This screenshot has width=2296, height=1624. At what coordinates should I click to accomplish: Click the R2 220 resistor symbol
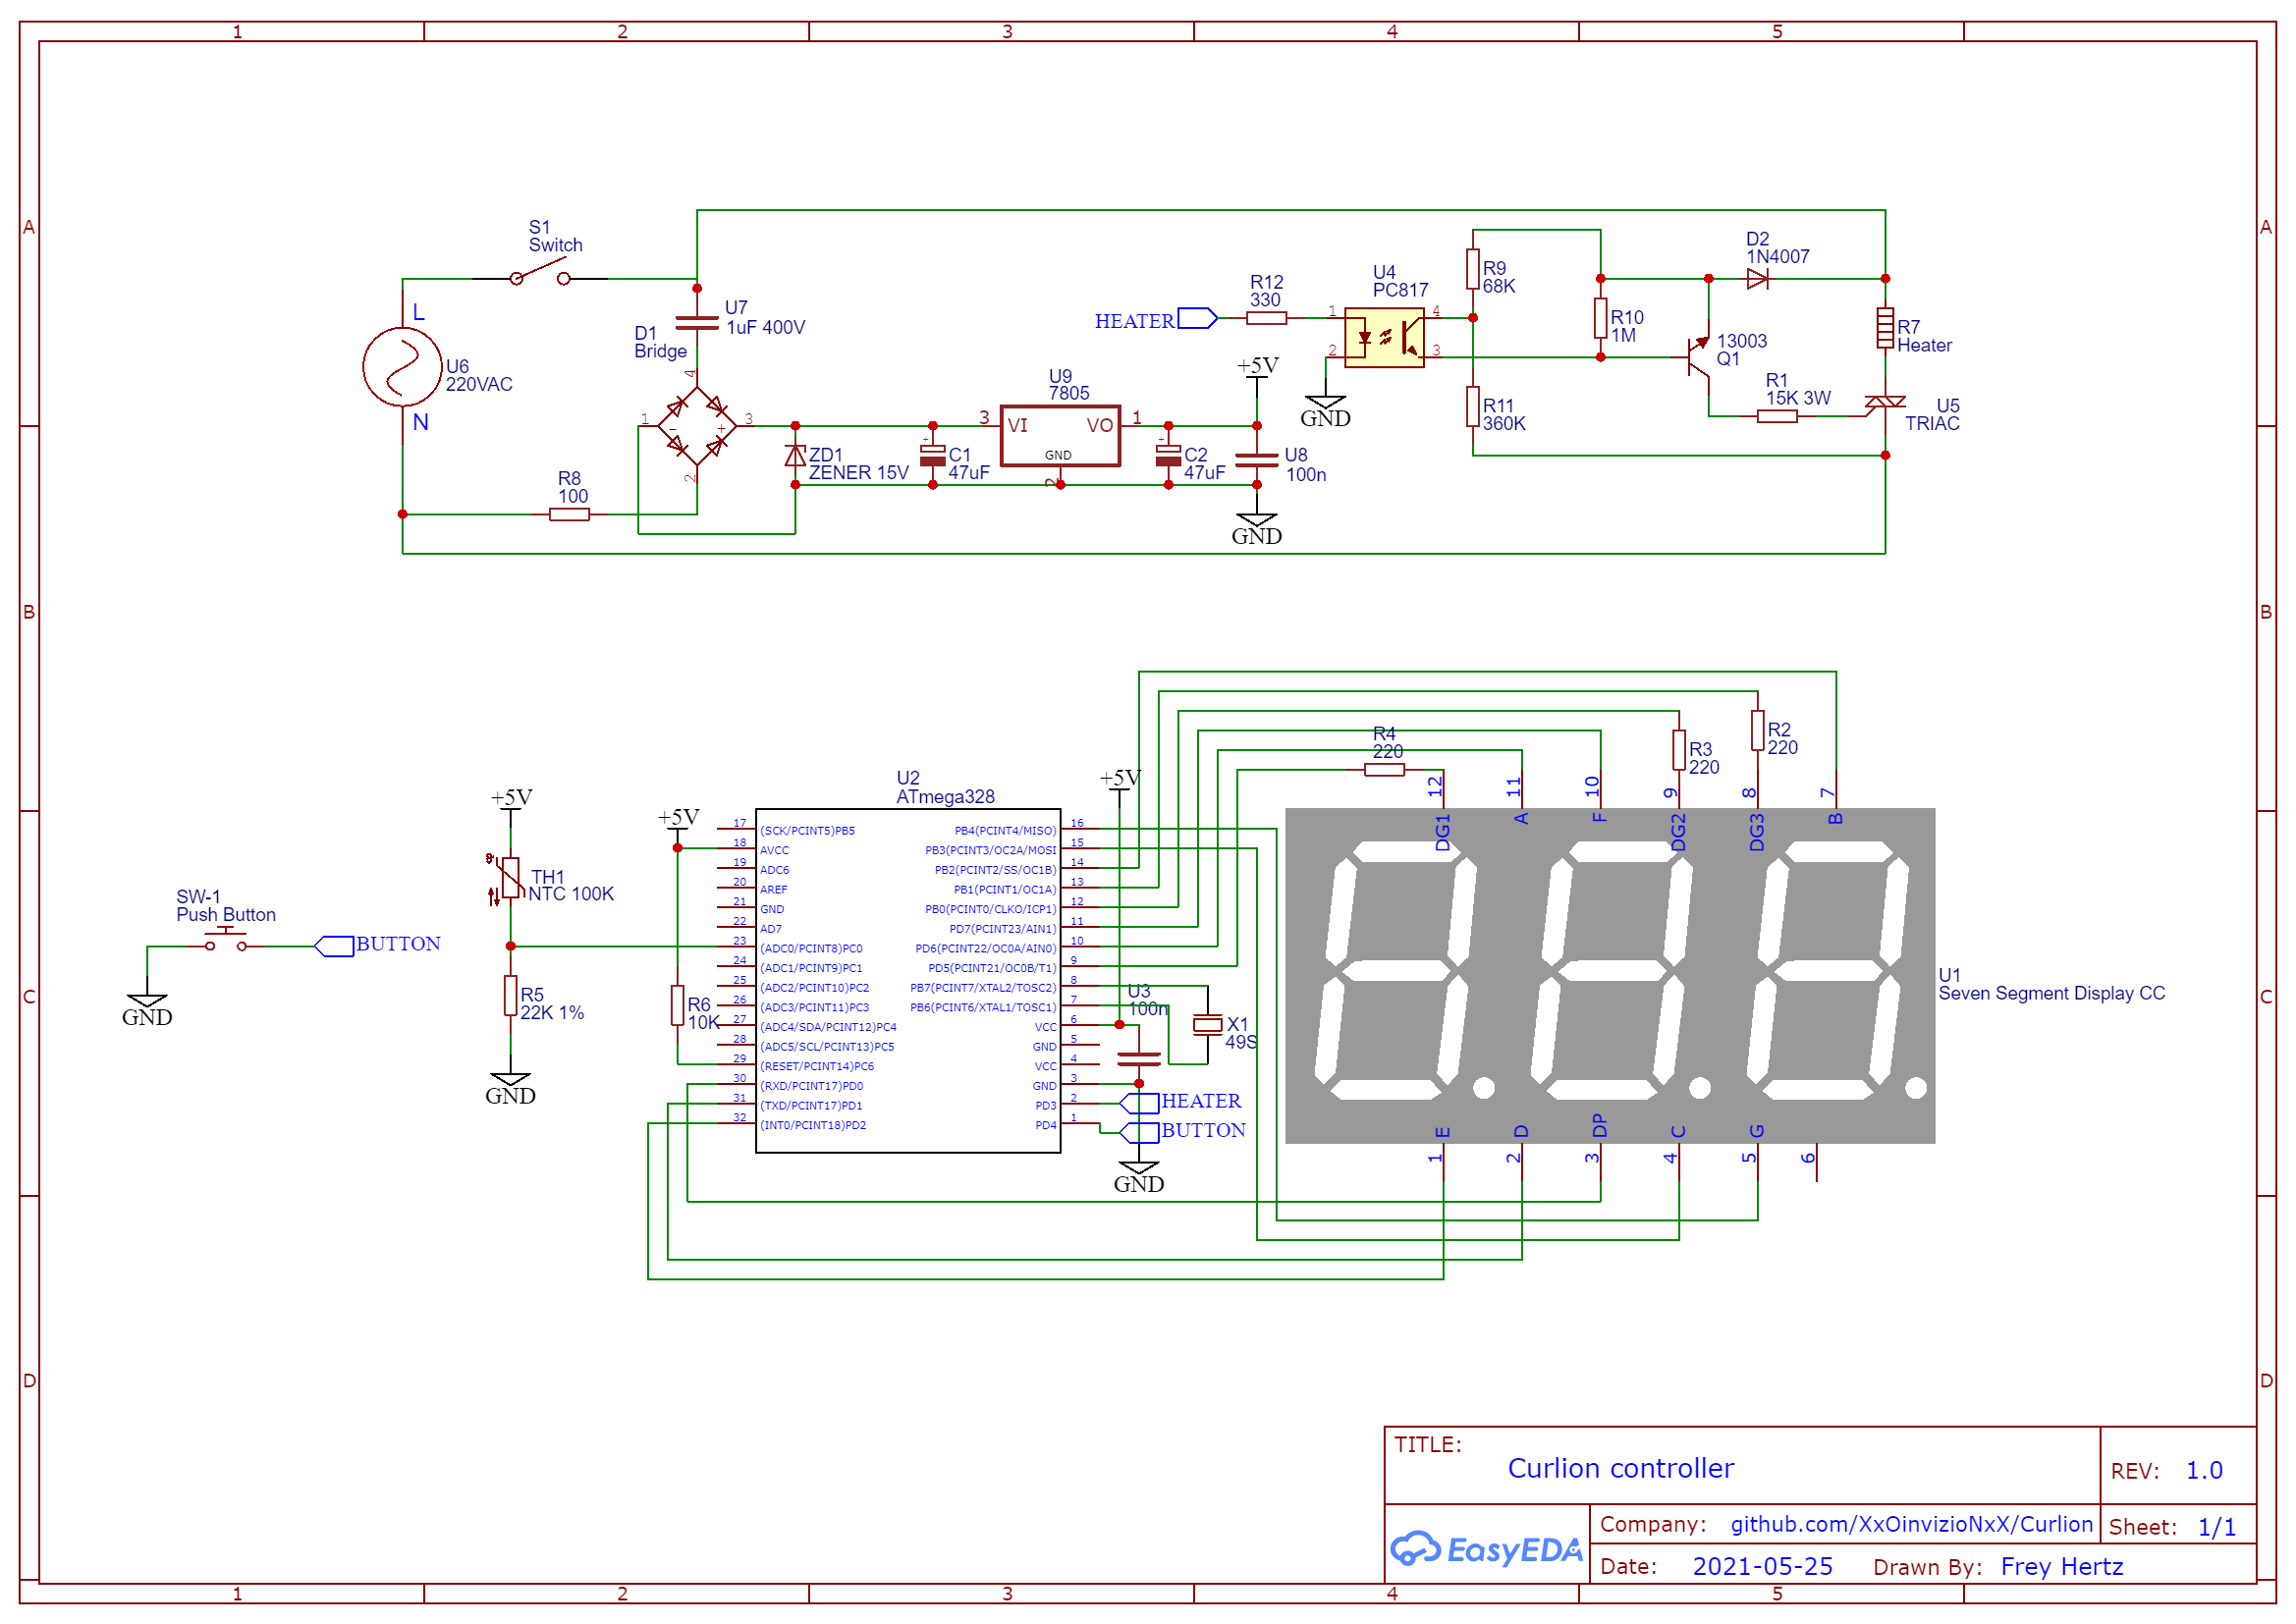click(1757, 730)
